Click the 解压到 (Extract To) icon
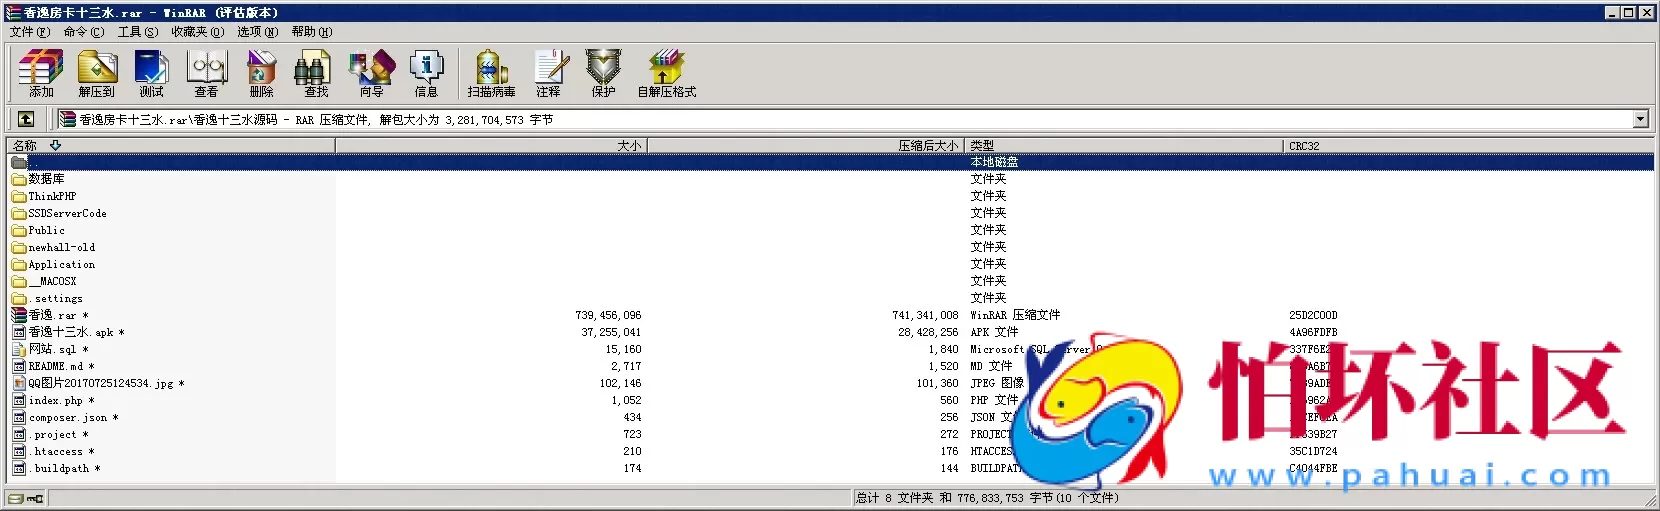The image size is (1660, 511). pyautogui.click(x=97, y=74)
